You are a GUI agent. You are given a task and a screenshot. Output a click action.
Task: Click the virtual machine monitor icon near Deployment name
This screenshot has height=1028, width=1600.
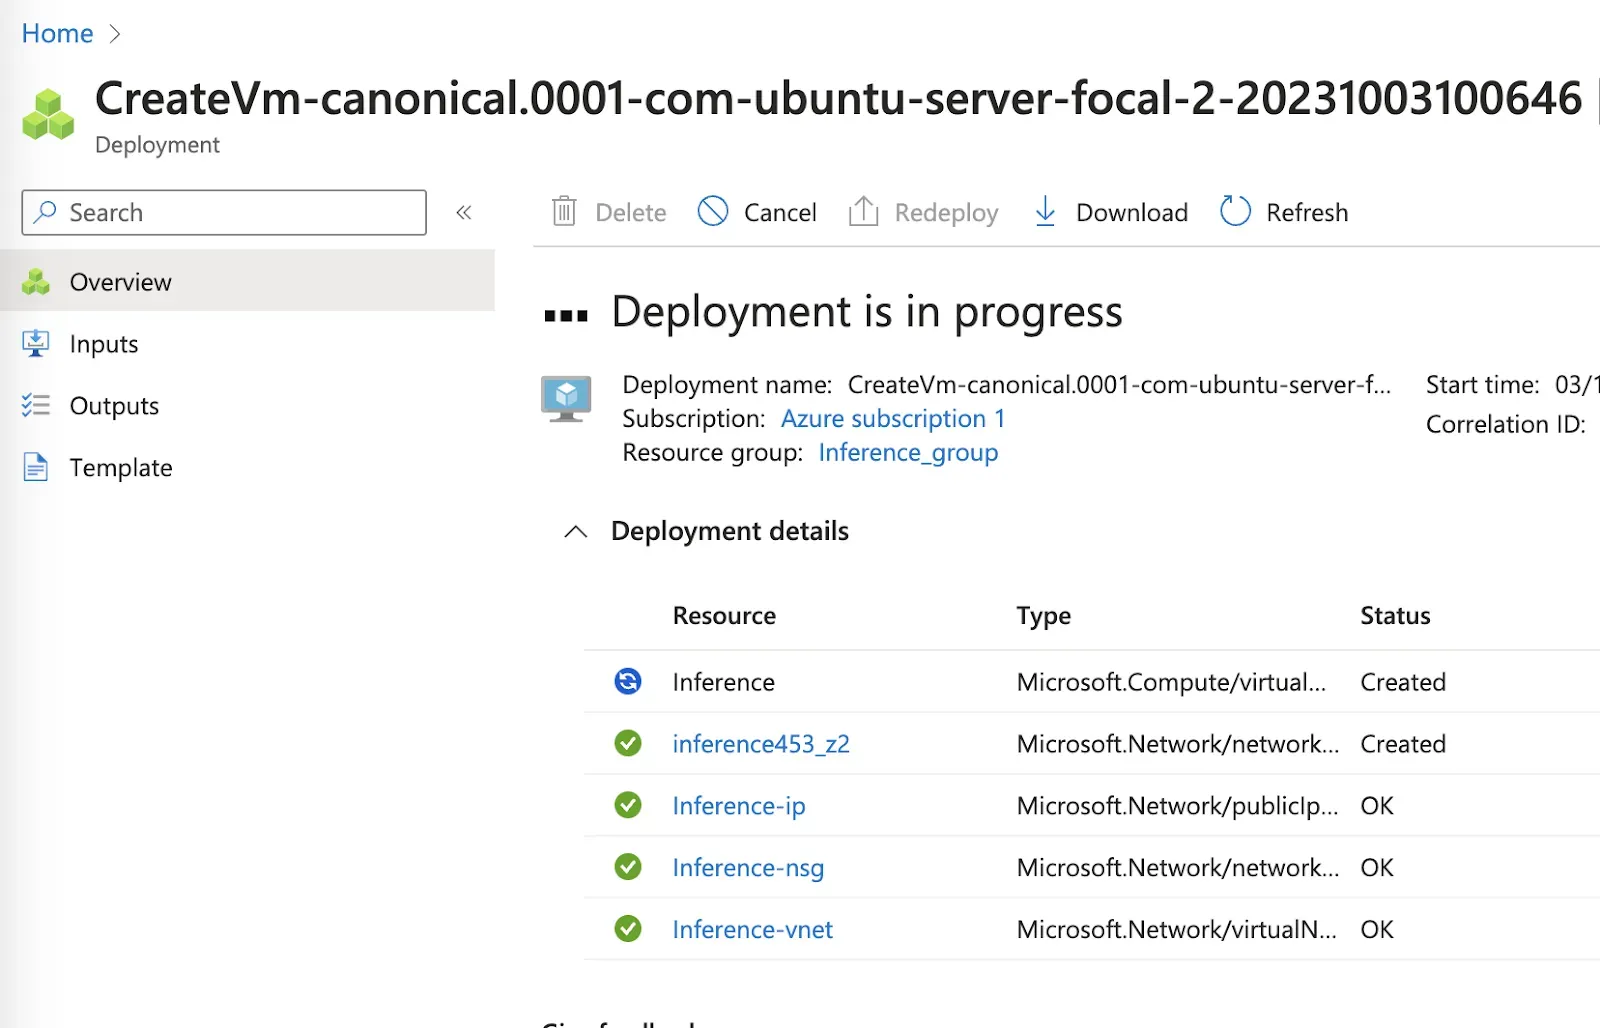coord(566,399)
